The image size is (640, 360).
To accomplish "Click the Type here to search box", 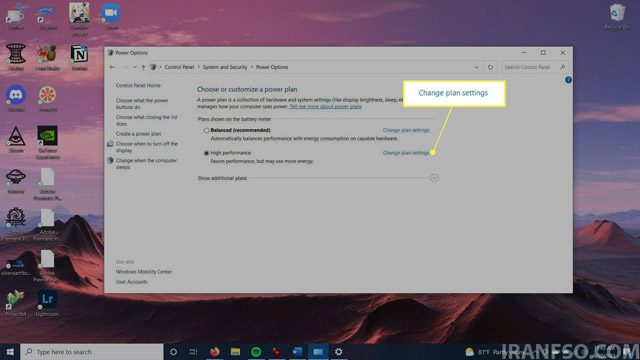I will (92, 351).
